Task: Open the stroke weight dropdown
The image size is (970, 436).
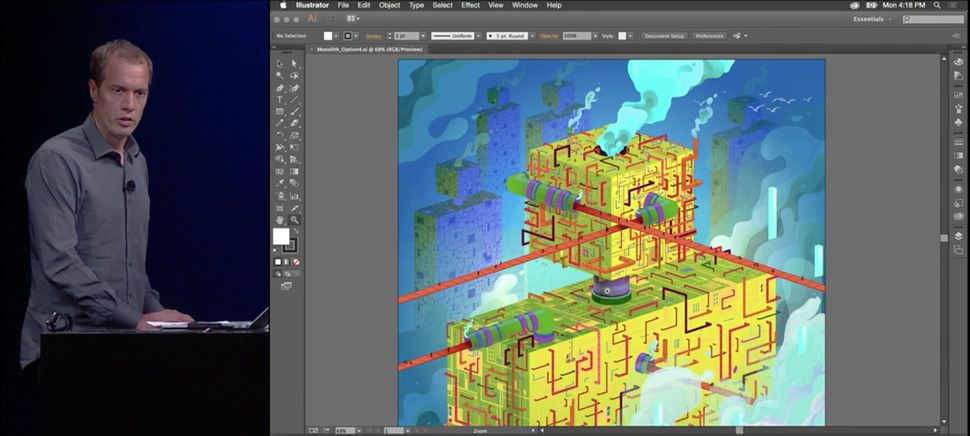Action: click(423, 36)
